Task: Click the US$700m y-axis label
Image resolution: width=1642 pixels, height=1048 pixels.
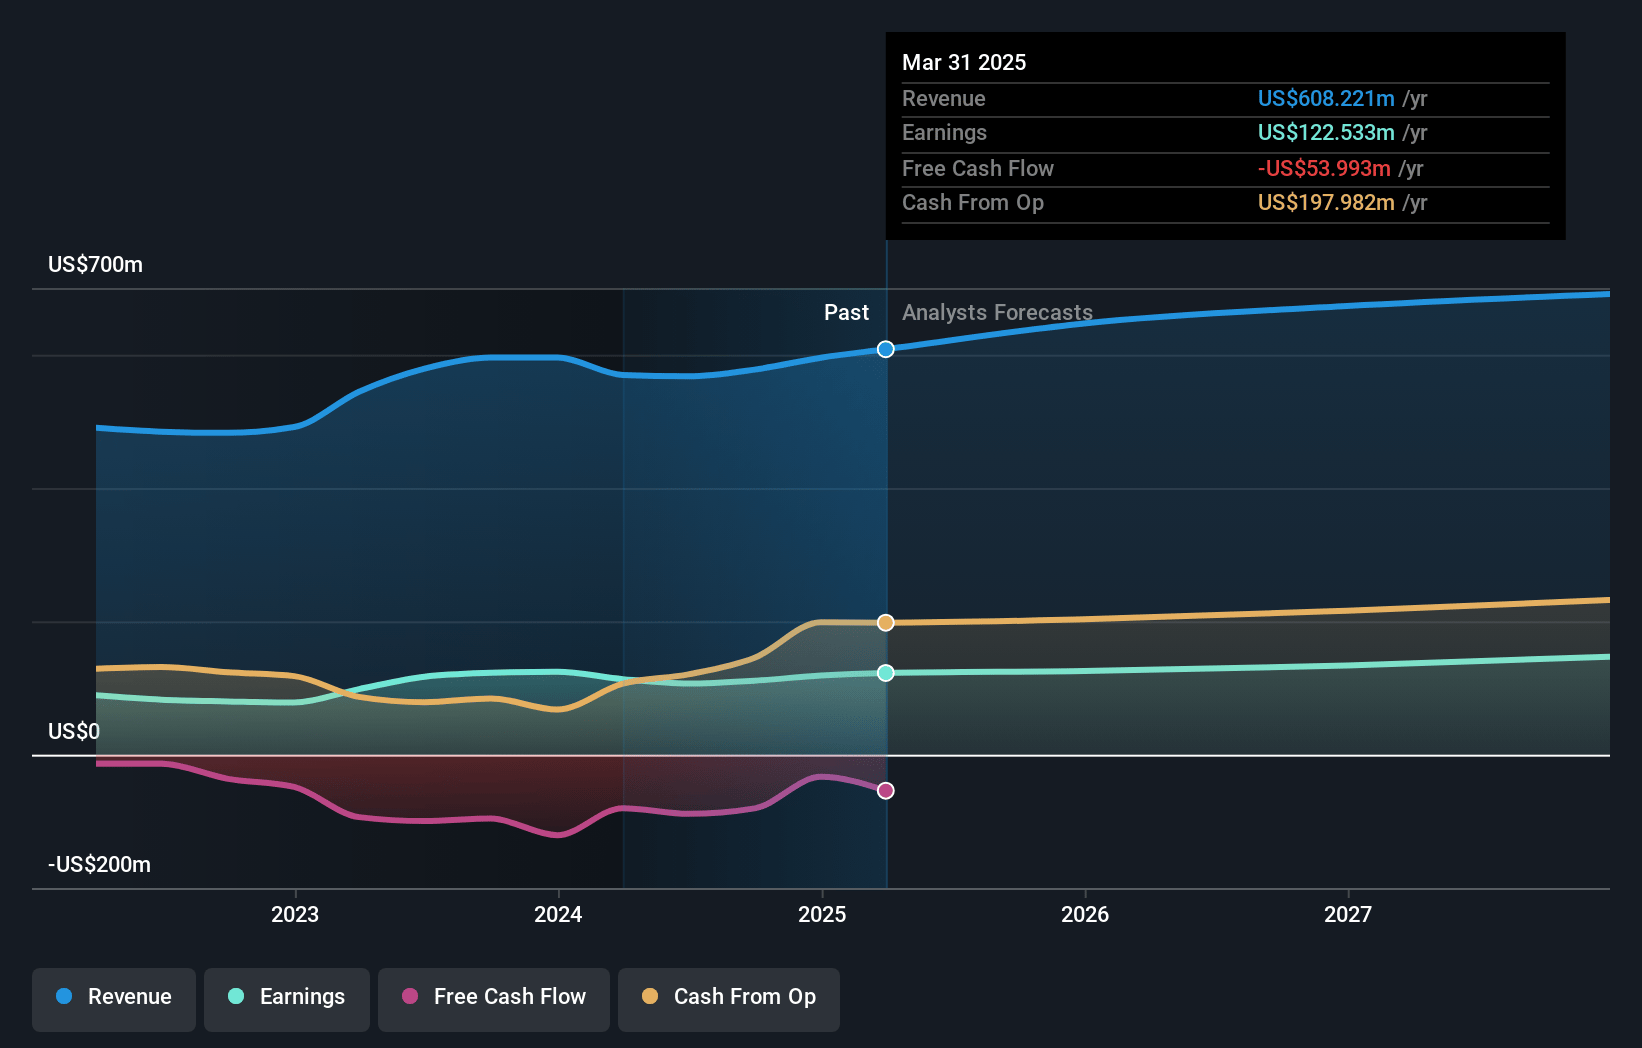Action: pyautogui.click(x=96, y=265)
